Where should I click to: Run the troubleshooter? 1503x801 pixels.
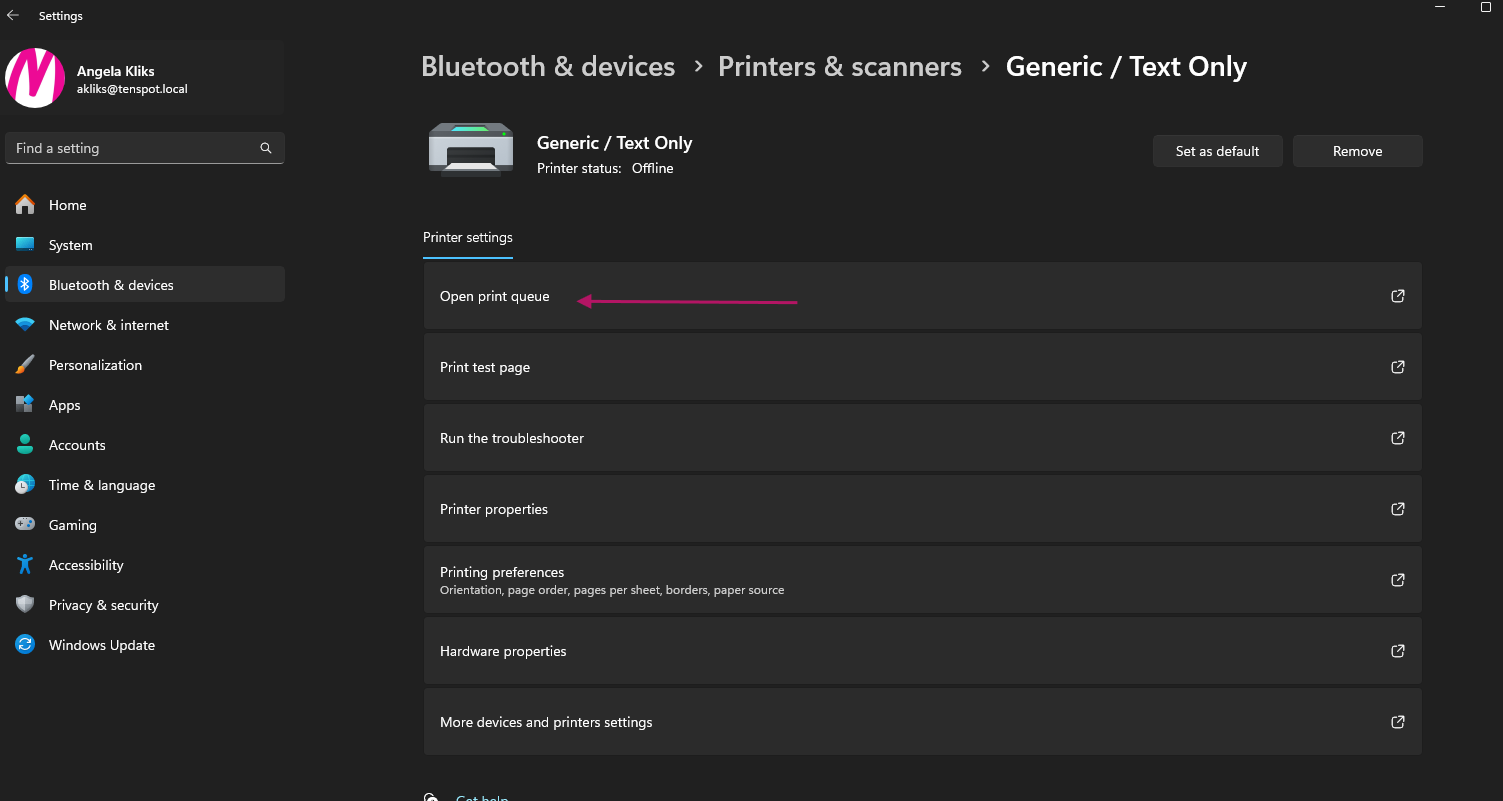coord(922,438)
